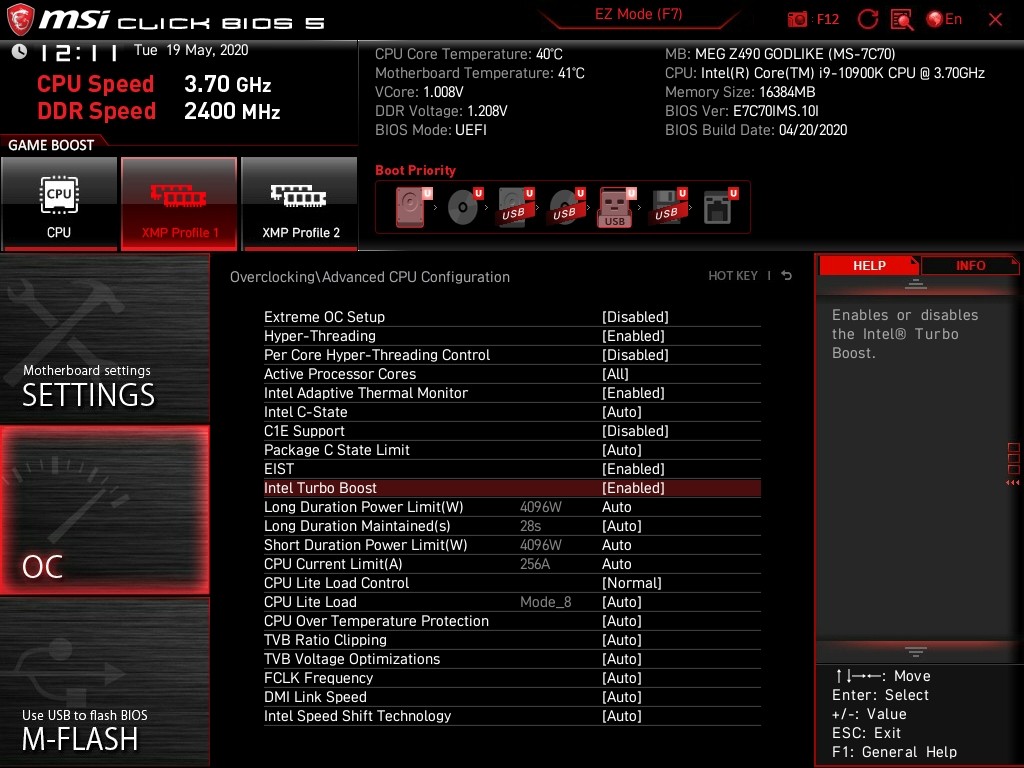Toggle the Hyper-Threading Enabled value

tap(633, 336)
